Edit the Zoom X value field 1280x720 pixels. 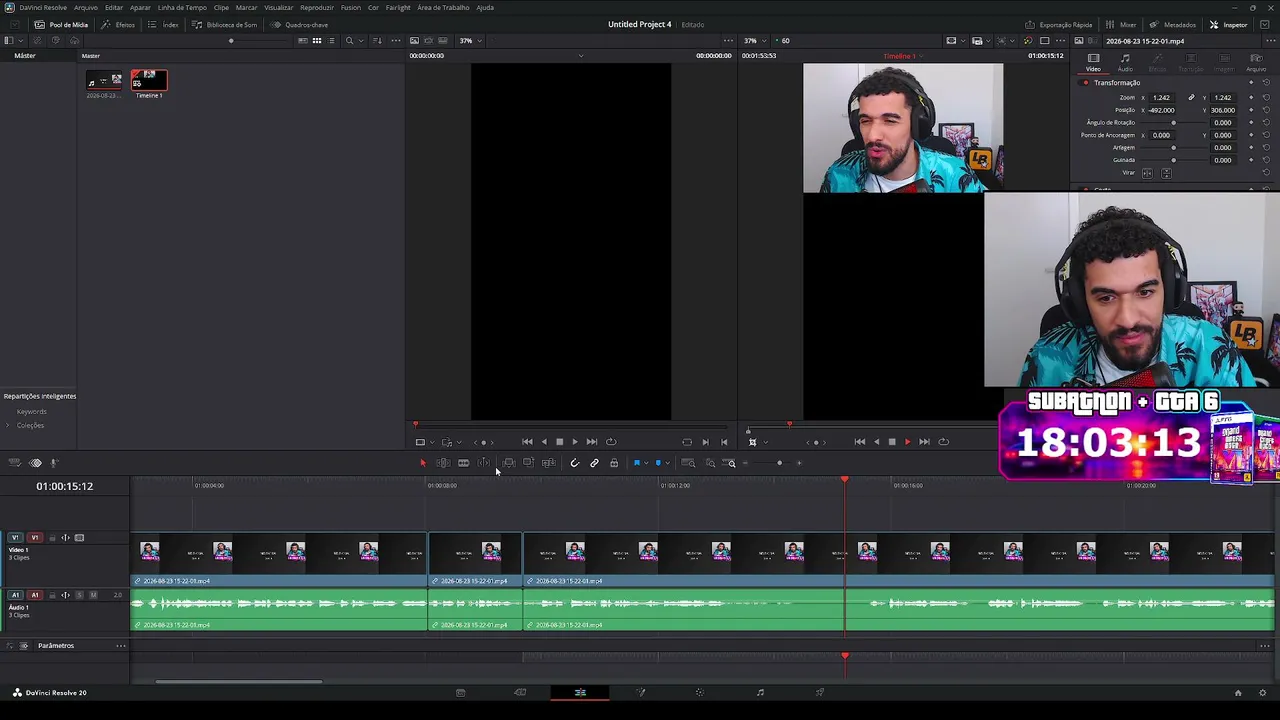coord(1161,98)
